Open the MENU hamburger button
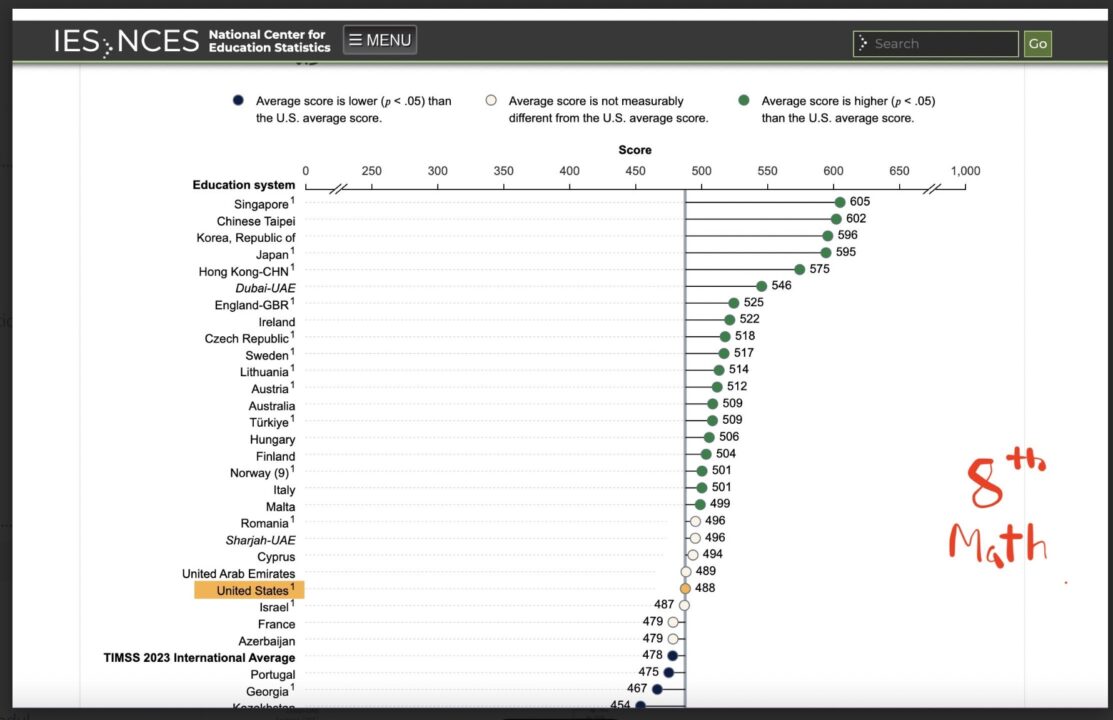Screen dimensions: 1113x720 (x=380, y=40)
